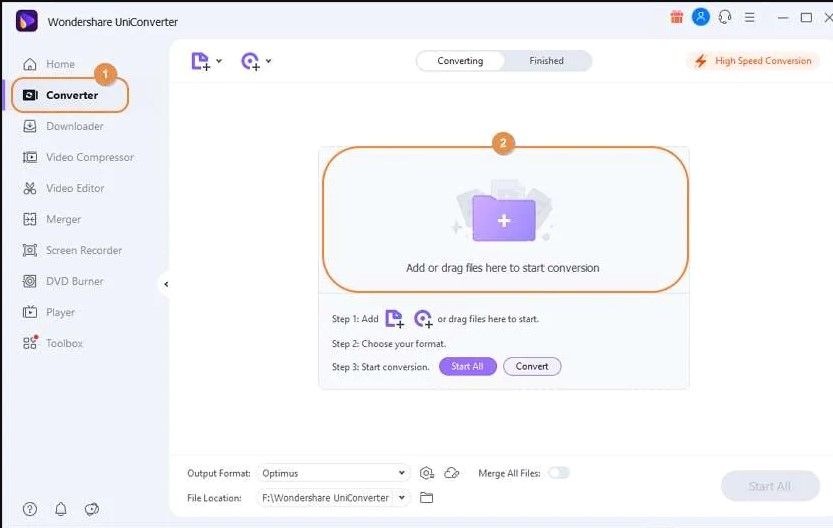
Task: Click the Toolbox grid icon
Action: tap(30, 343)
